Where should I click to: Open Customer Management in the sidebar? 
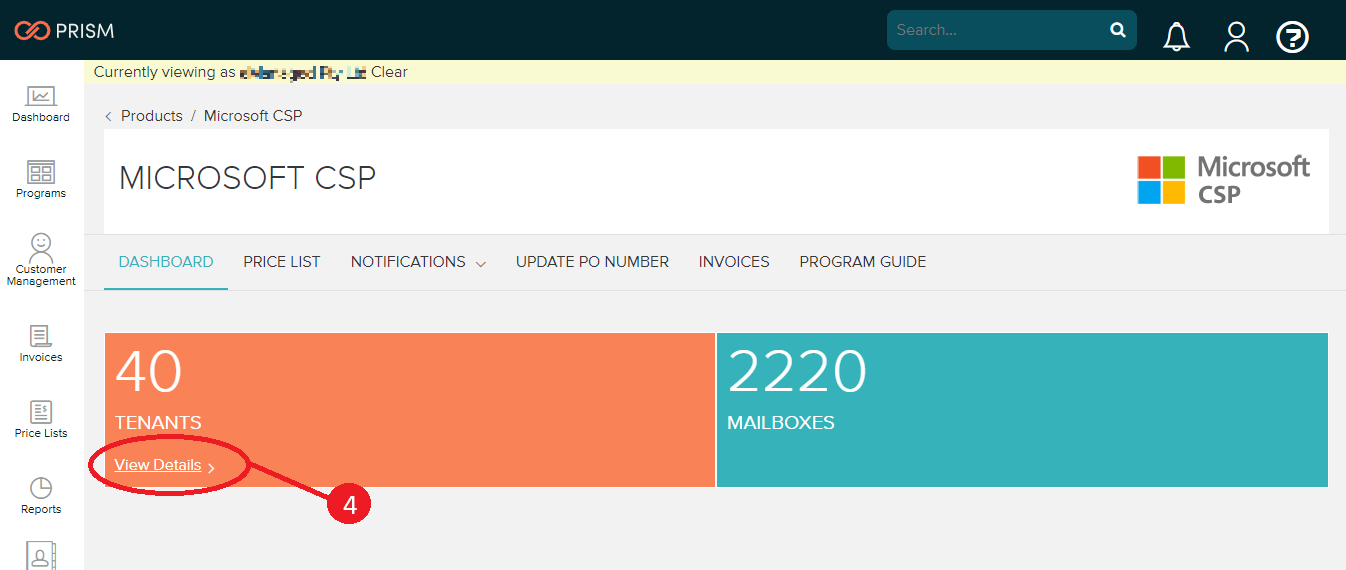pos(41,260)
